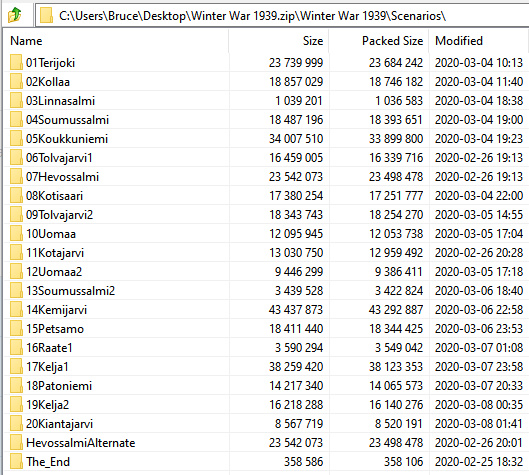Select the 18Patoniemi folder row
529x475 pixels.
[266, 386]
